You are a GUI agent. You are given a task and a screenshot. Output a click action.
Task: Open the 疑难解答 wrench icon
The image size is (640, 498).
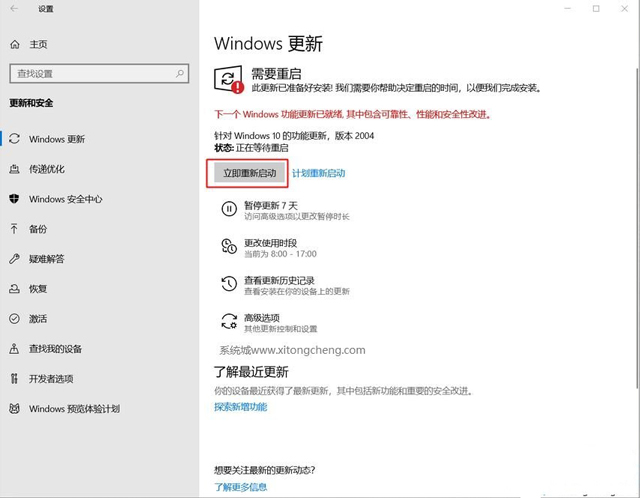(14, 259)
